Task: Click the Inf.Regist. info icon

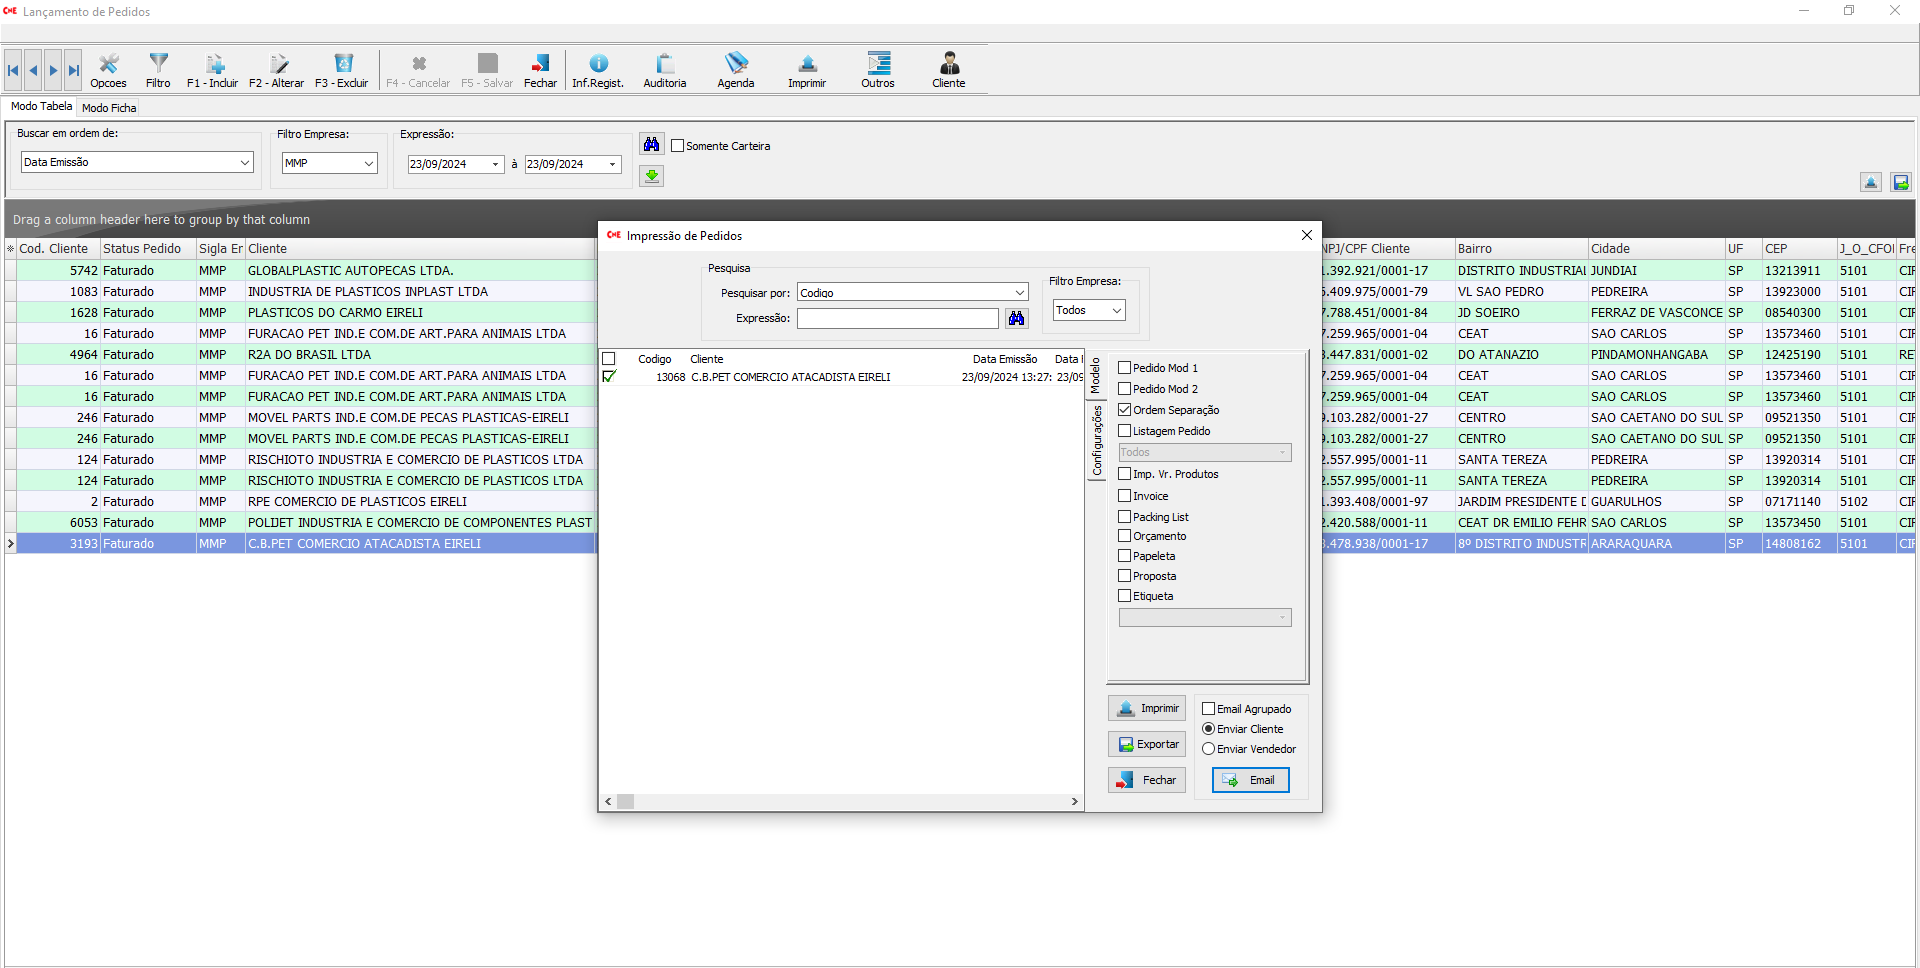Action: point(597,70)
